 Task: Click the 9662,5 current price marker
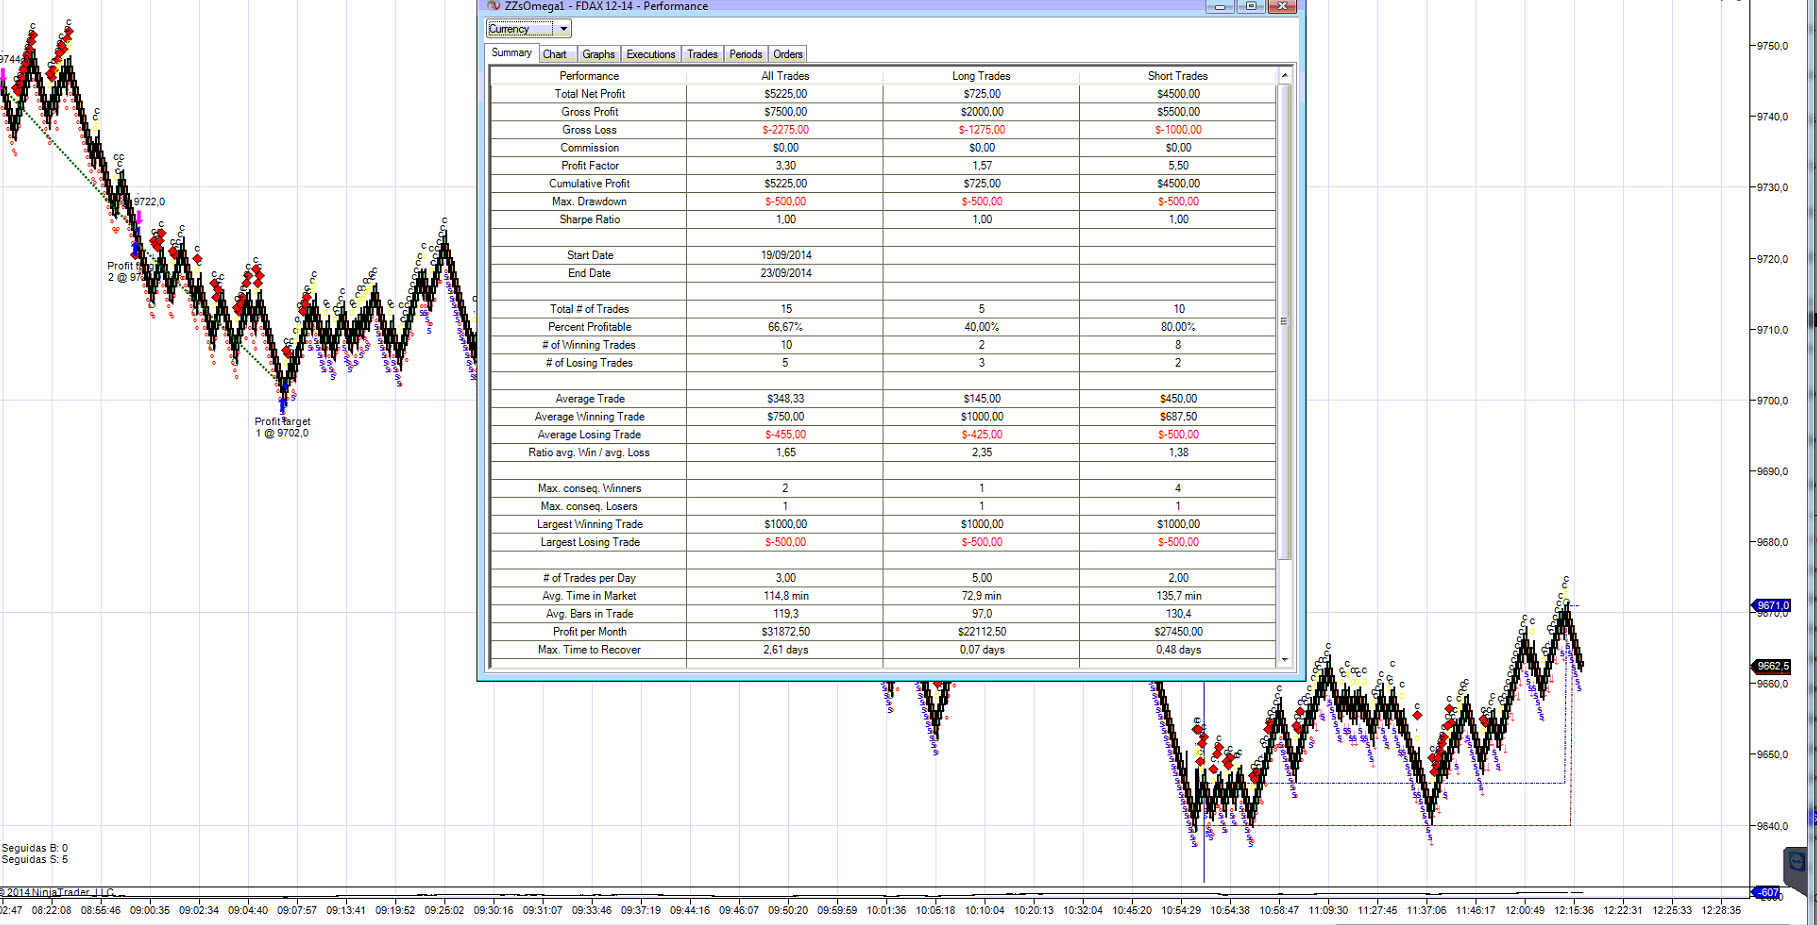point(1773,666)
